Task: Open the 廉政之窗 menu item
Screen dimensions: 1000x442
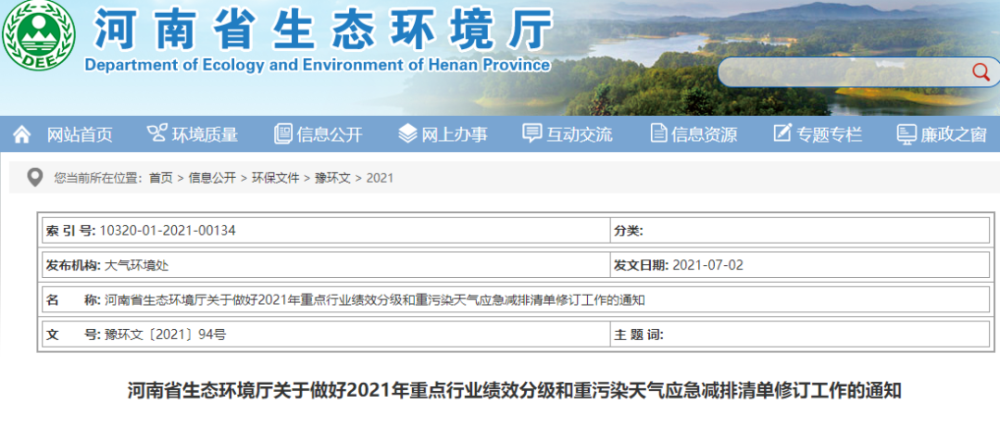Action: [x=954, y=135]
